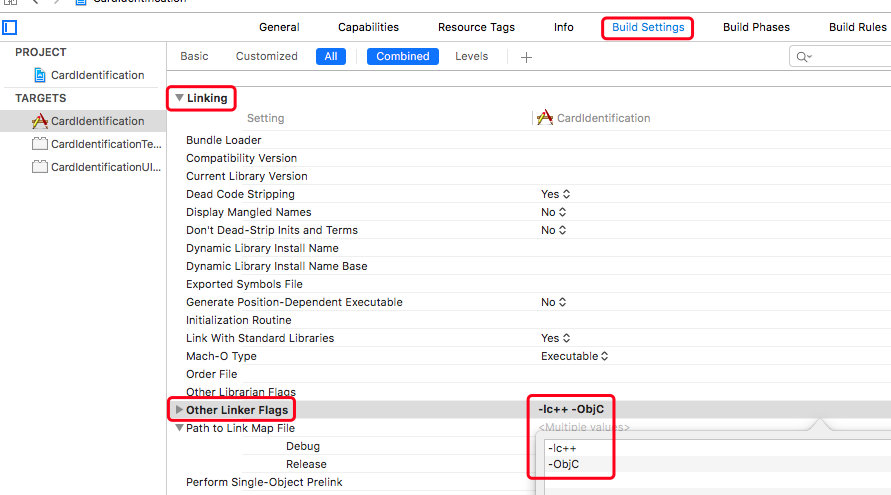Select the -ObjC entry in the flags popup
This screenshot has width=891, height=495.
[564, 464]
